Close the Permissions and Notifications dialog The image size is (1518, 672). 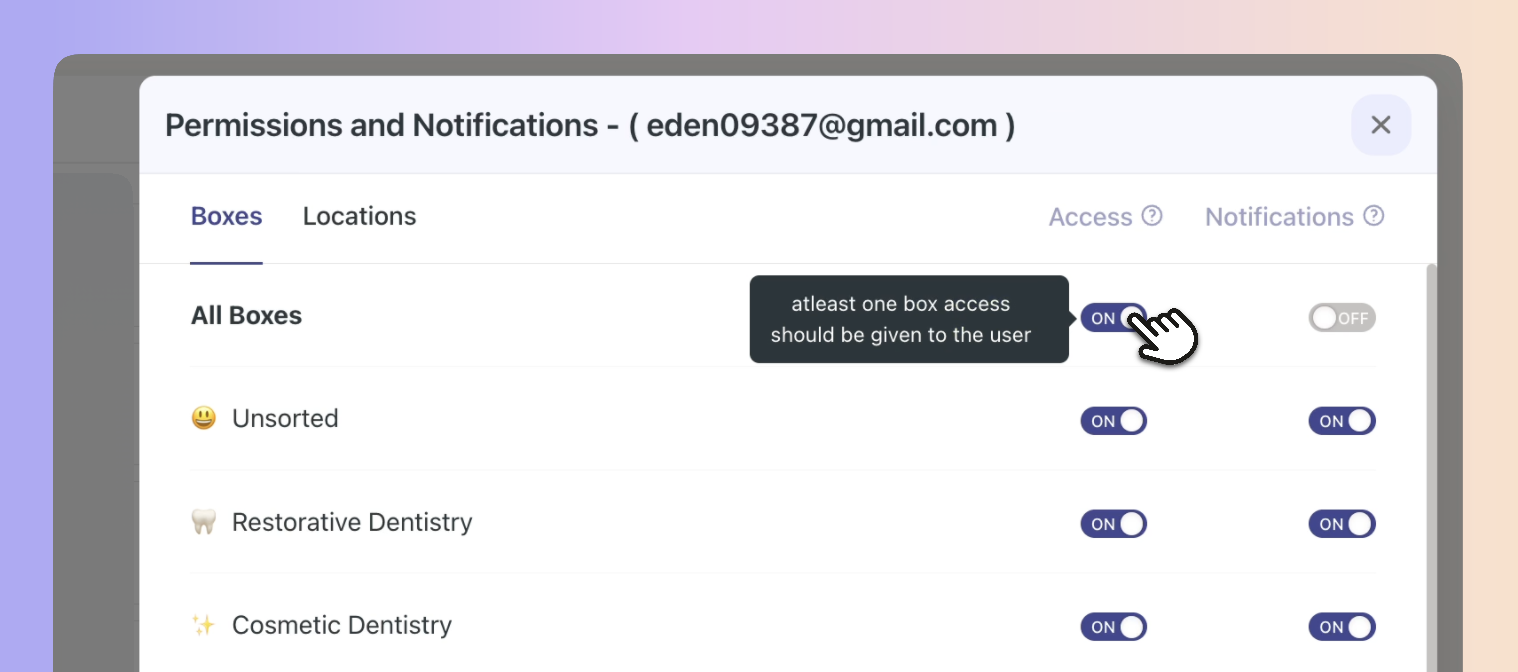(1381, 125)
